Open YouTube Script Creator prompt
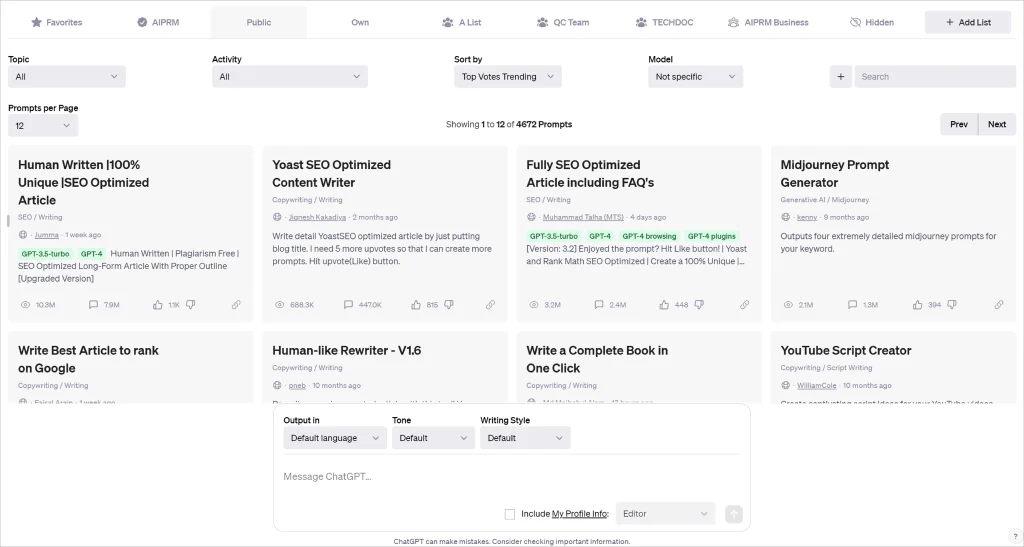Image resolution: width=1024 pixels, height=547 pixels. pos(846,351)
